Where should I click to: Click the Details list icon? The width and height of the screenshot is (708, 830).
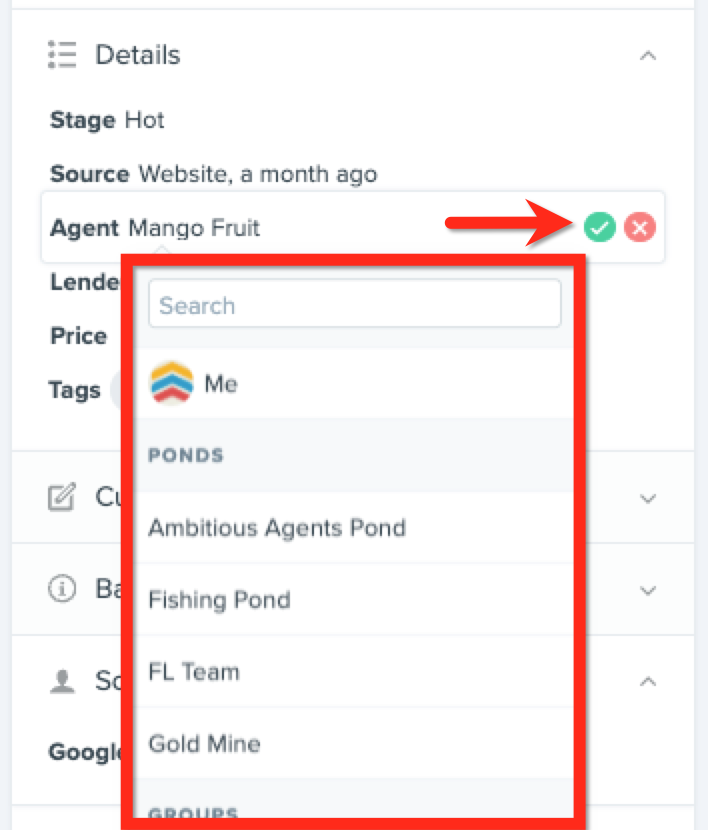62,55
